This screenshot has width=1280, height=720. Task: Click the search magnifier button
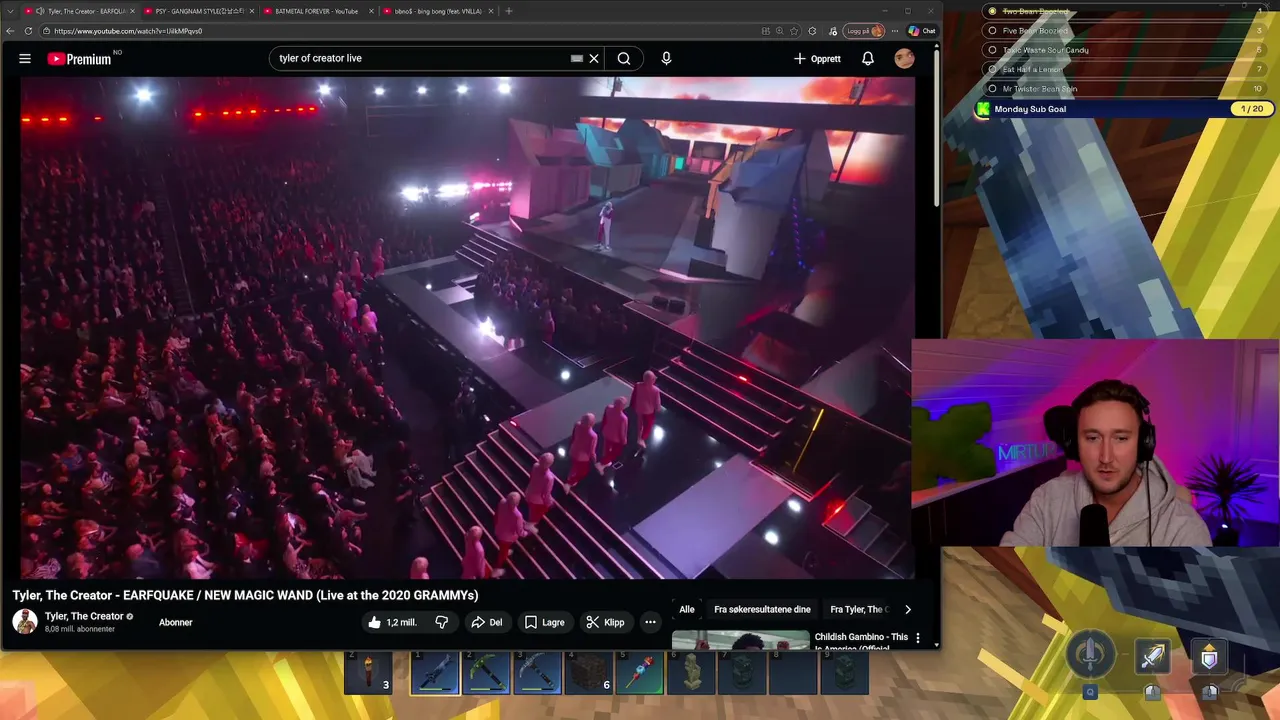(x=623, y=59)
